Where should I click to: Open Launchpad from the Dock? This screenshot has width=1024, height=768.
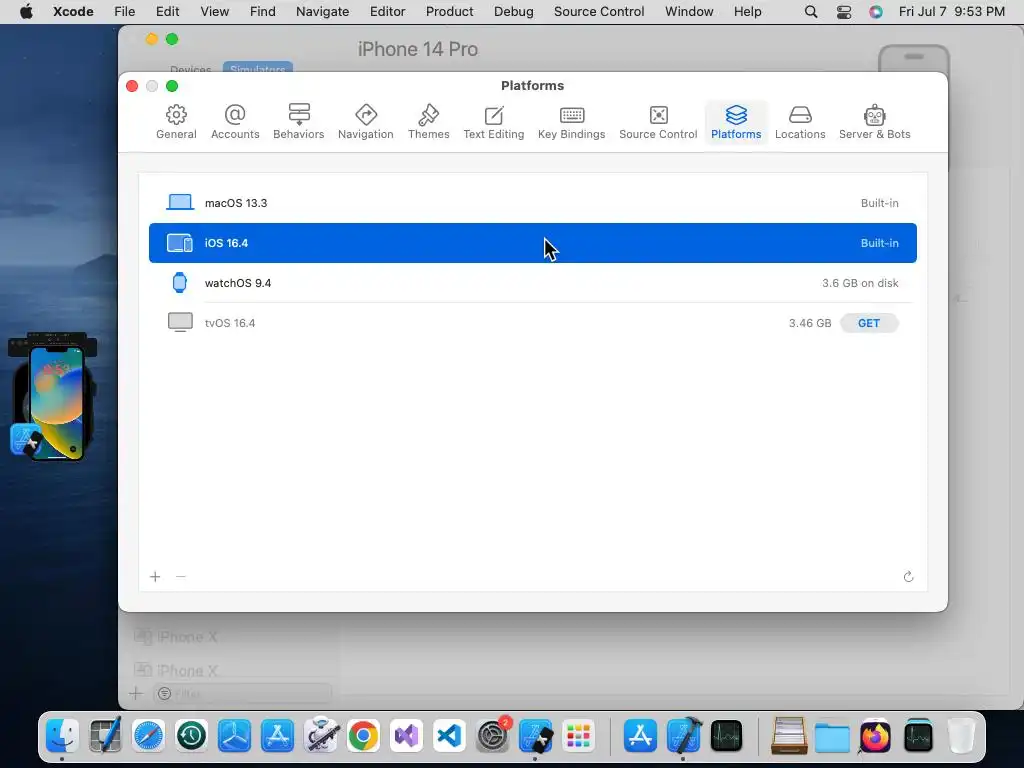(x=579, y=736)
